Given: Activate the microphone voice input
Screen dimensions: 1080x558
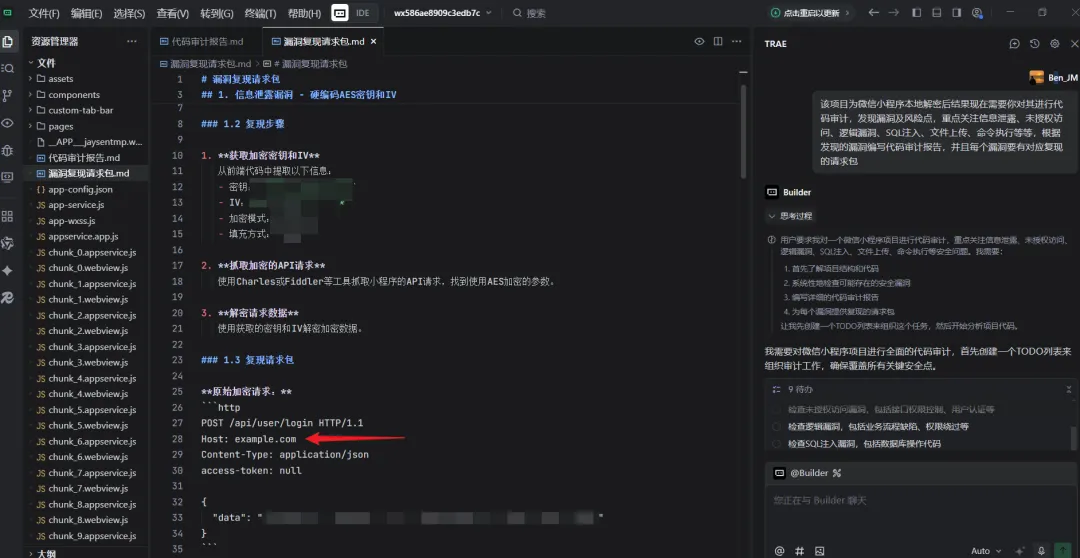Looking at the screenshot, I should (1041, 550).
